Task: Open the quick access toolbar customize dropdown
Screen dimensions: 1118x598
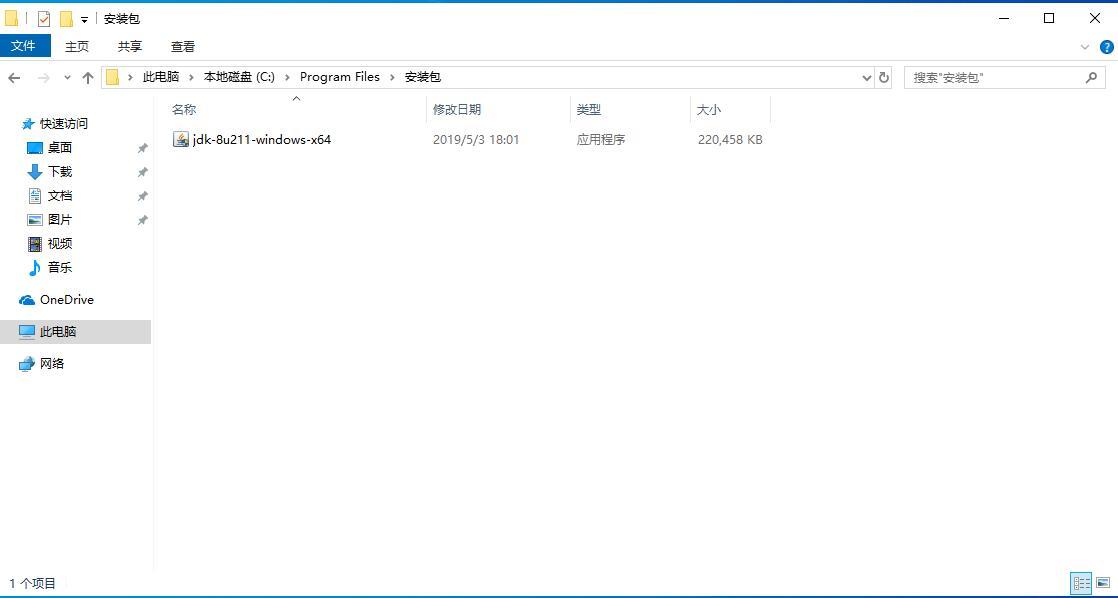Action: [84, 19]
